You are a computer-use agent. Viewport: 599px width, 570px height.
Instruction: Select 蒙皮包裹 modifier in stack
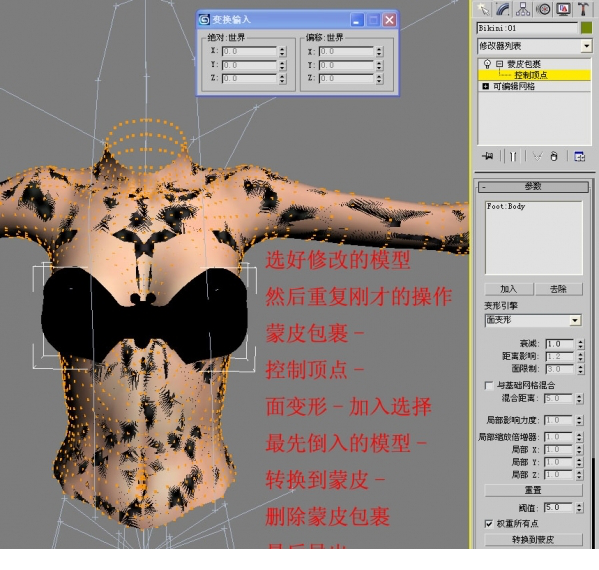[524, 64]
